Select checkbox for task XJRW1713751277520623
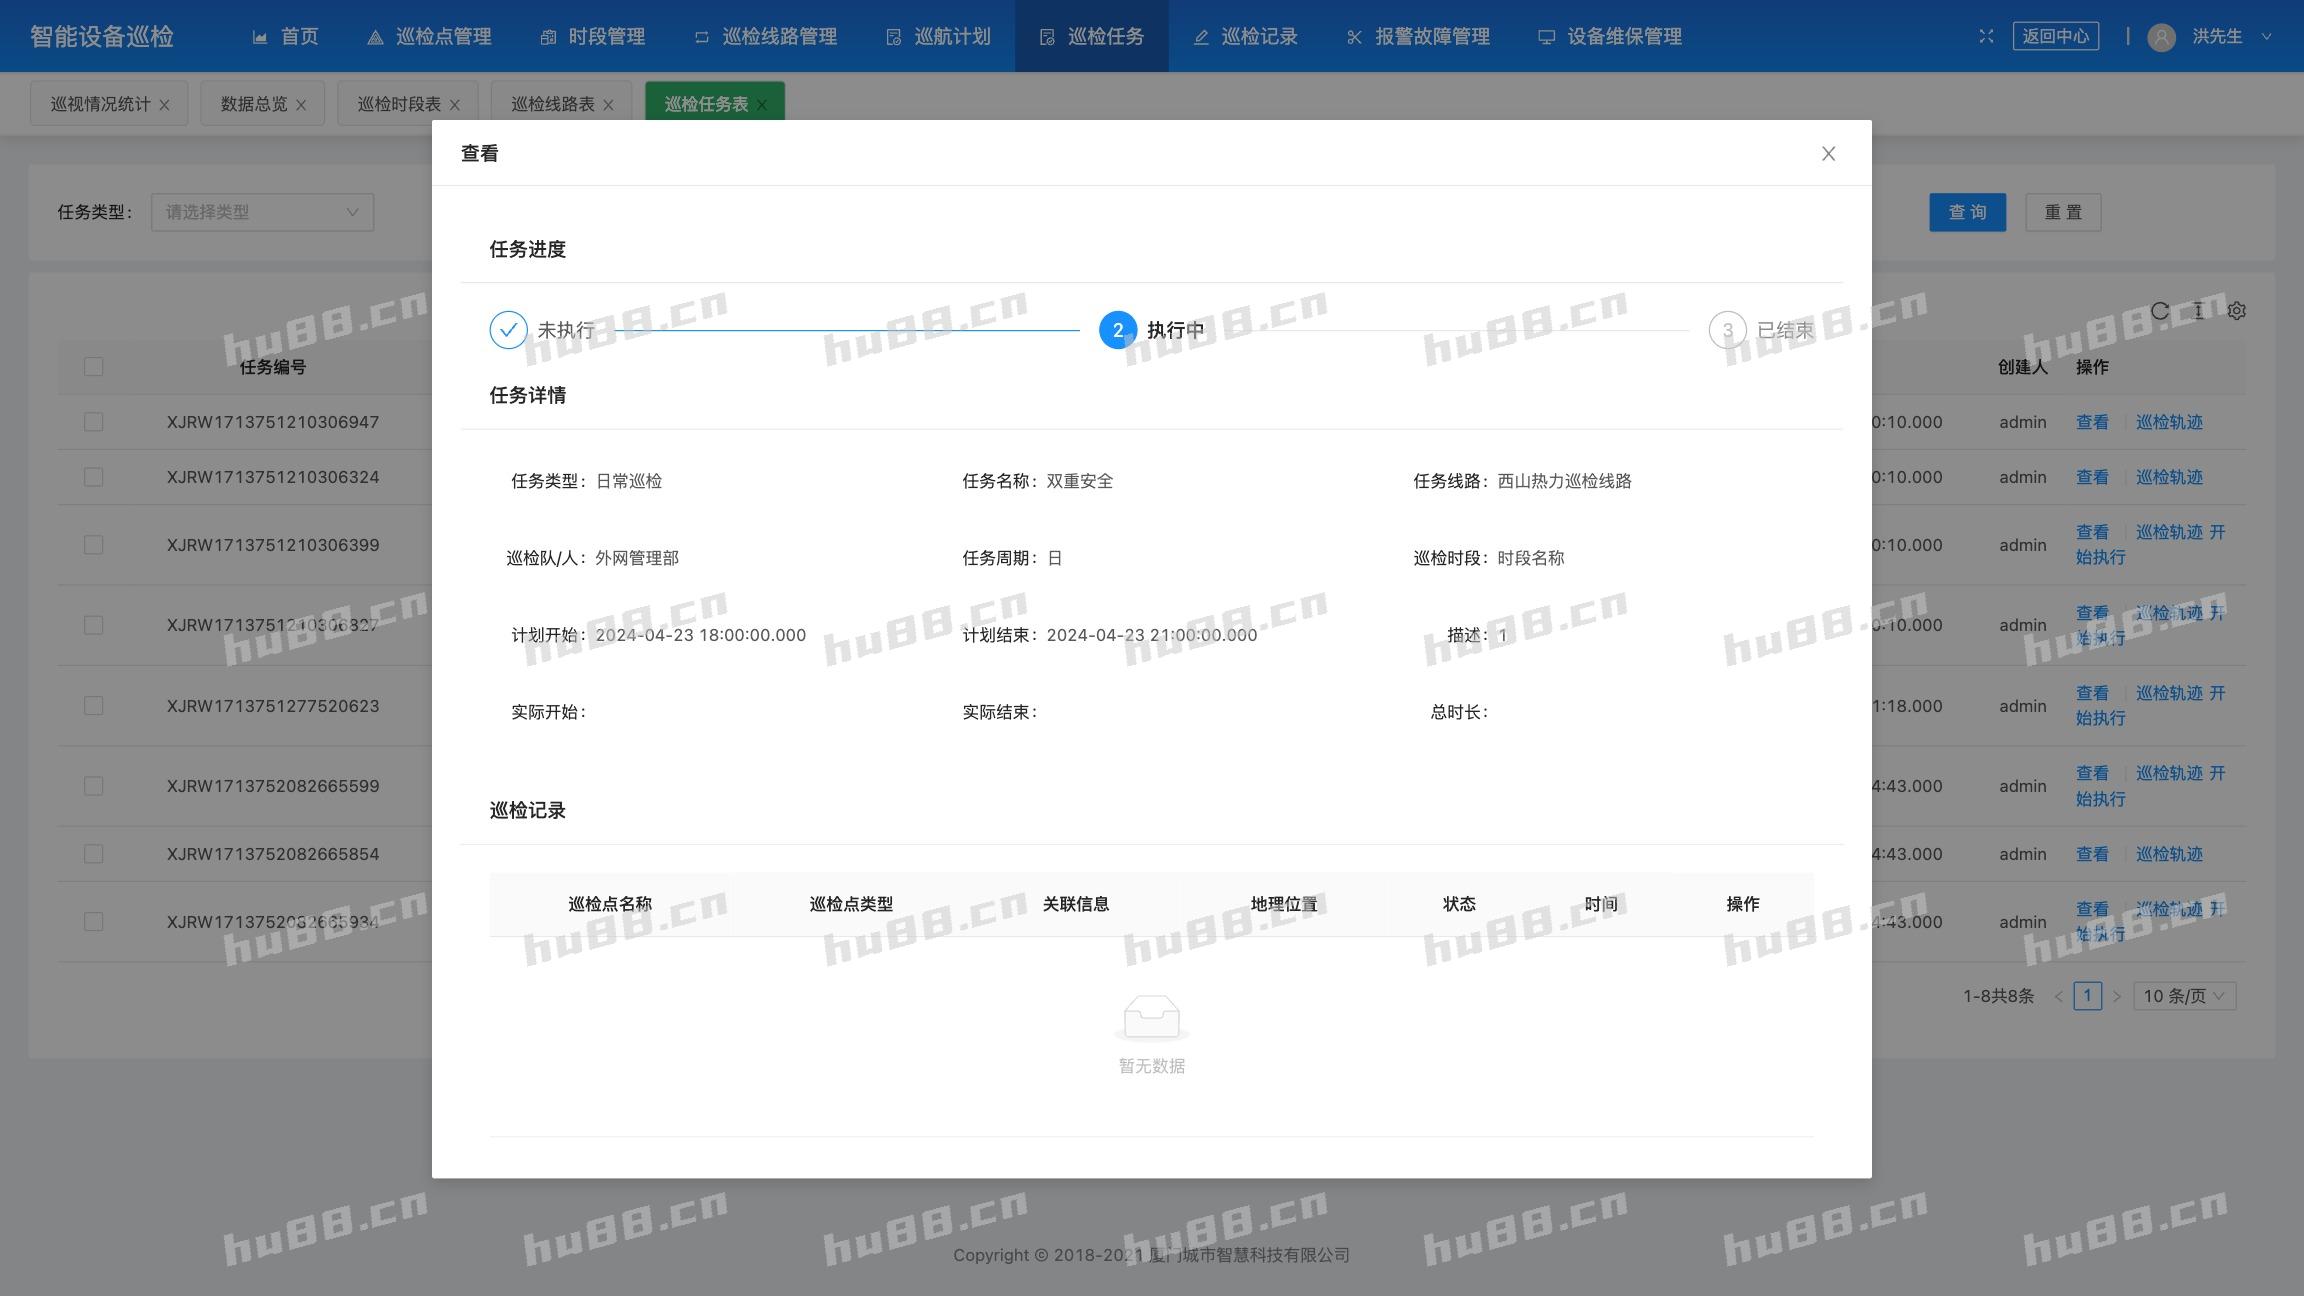This screenshot has width=2304, height=1296. [94, 706]
